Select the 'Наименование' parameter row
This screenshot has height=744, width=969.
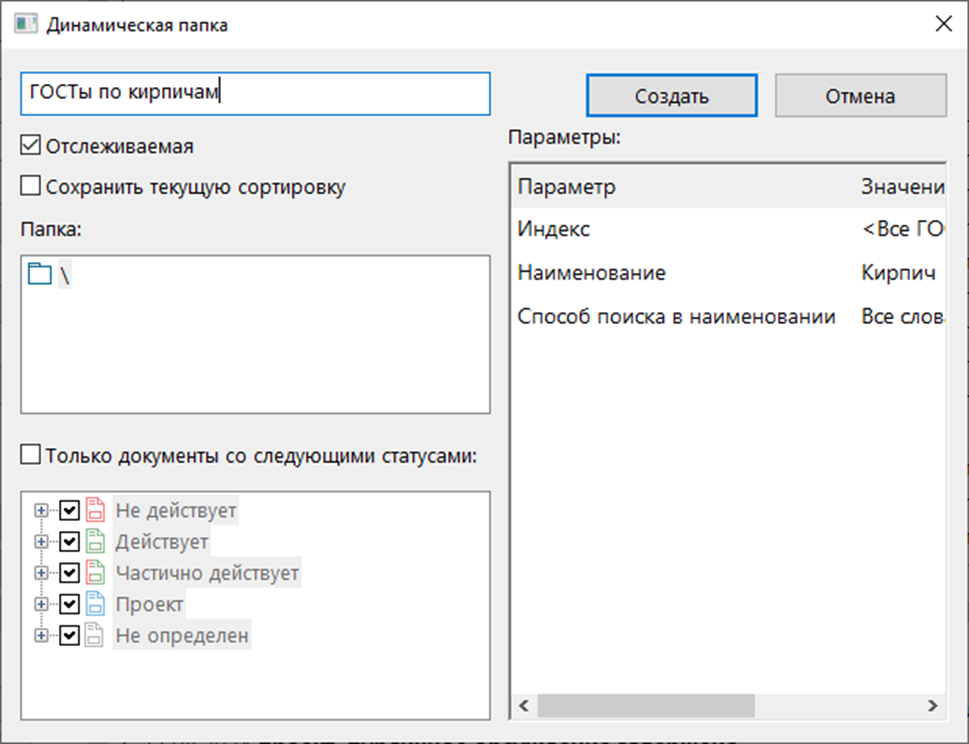[x=729, y=273]
